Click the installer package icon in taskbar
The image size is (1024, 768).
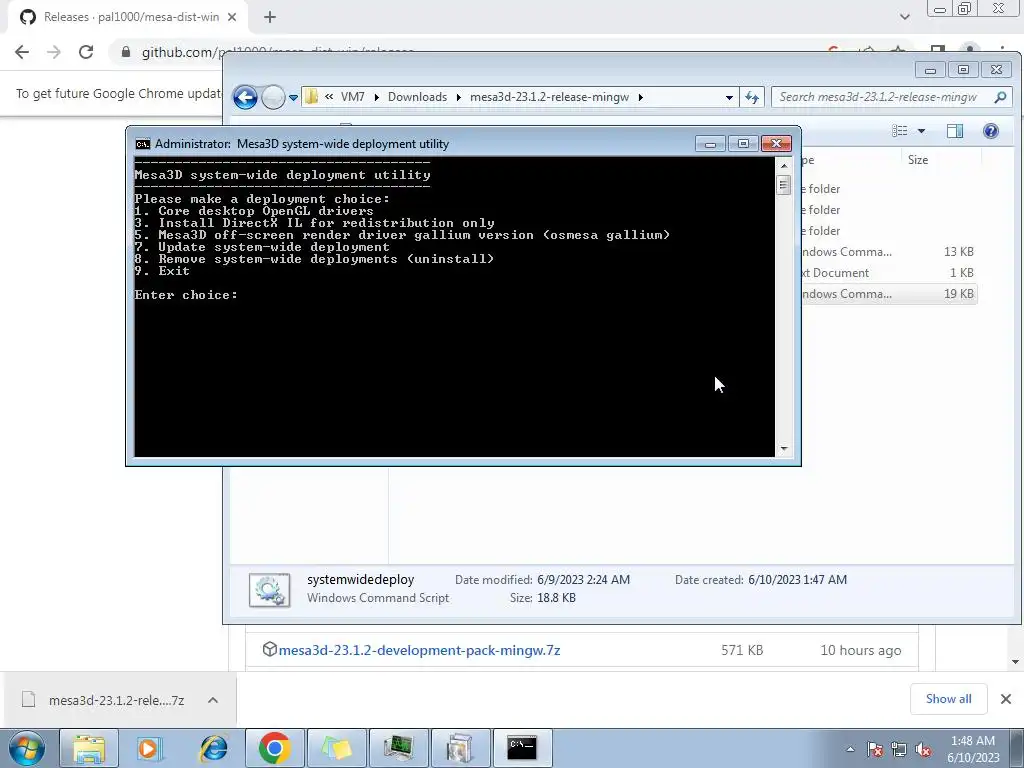click(x=460, y=748)
